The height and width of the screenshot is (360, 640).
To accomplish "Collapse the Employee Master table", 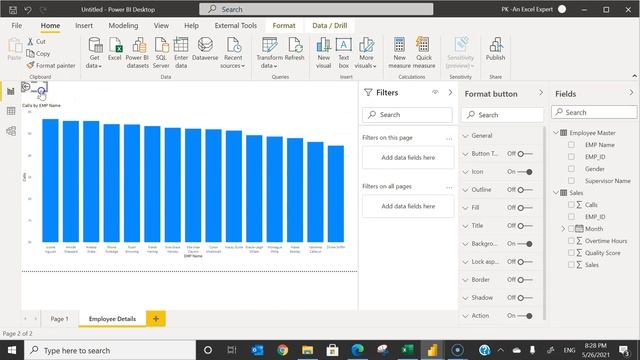I will tap(556, 133).
